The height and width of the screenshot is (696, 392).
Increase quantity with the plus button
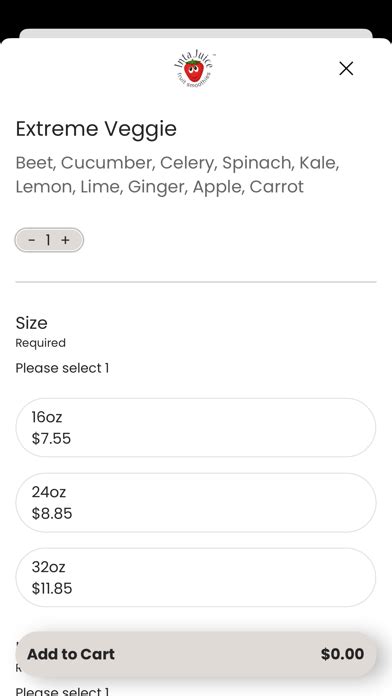pos(65,240)
